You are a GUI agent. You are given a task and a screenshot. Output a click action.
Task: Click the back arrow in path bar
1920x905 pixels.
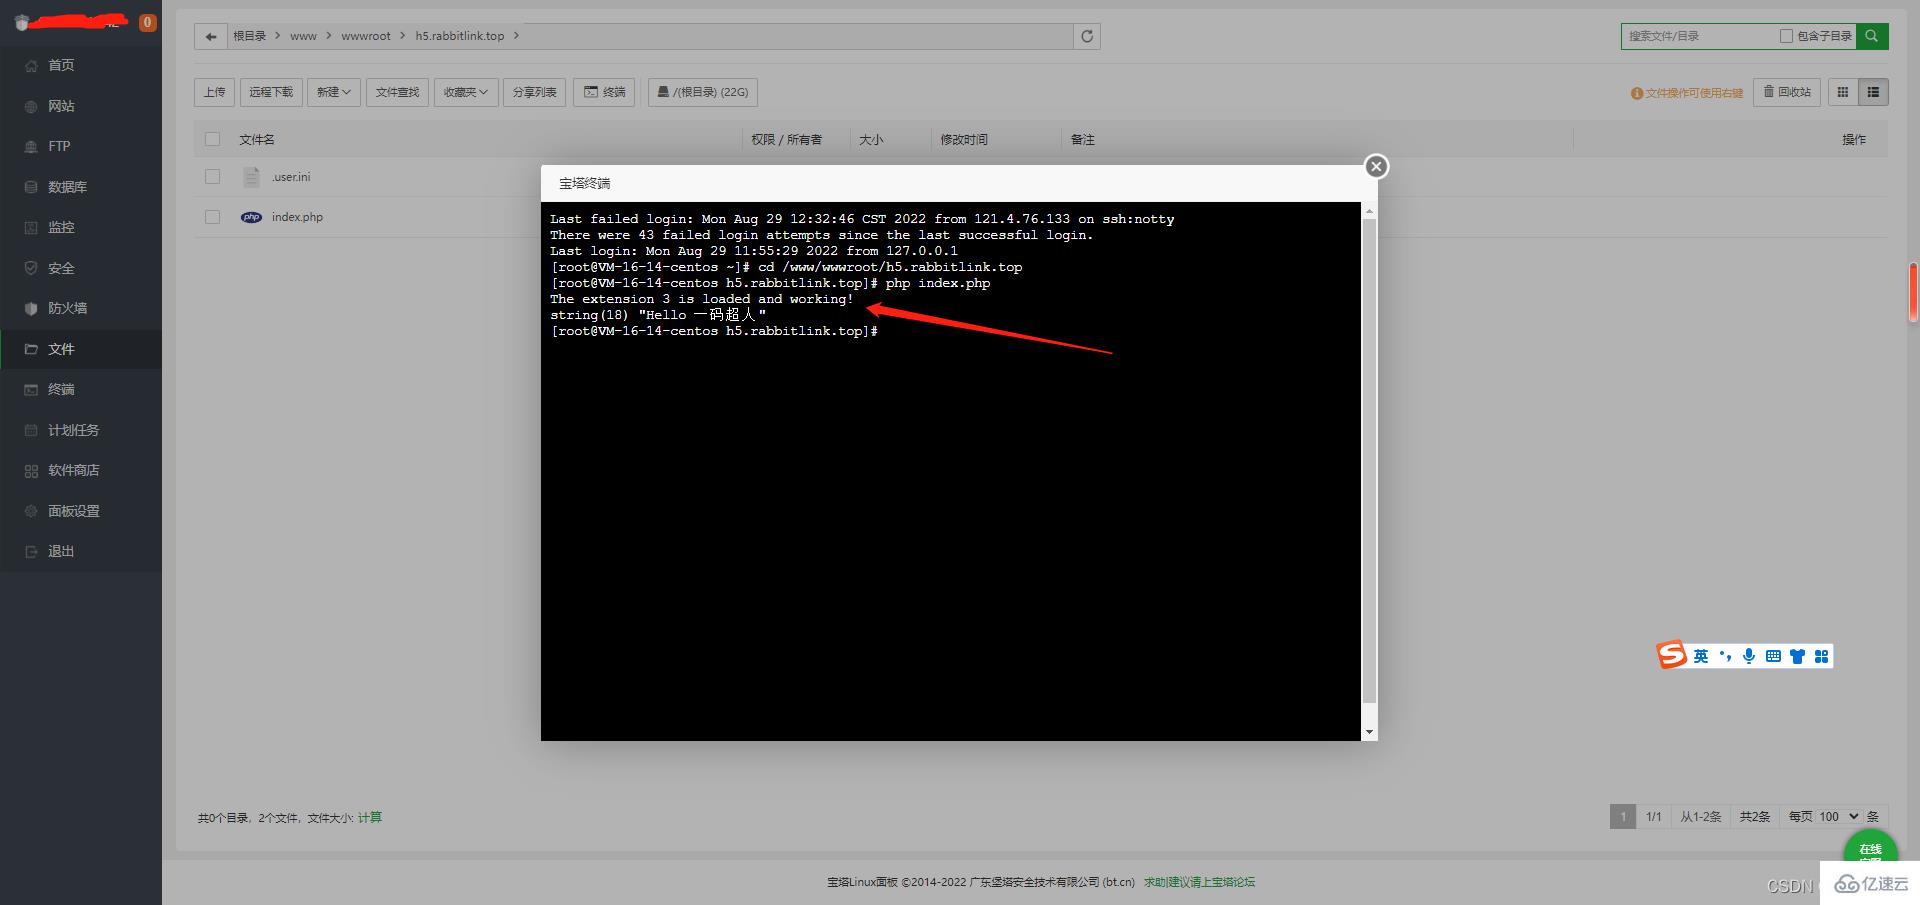click(210, 36)
